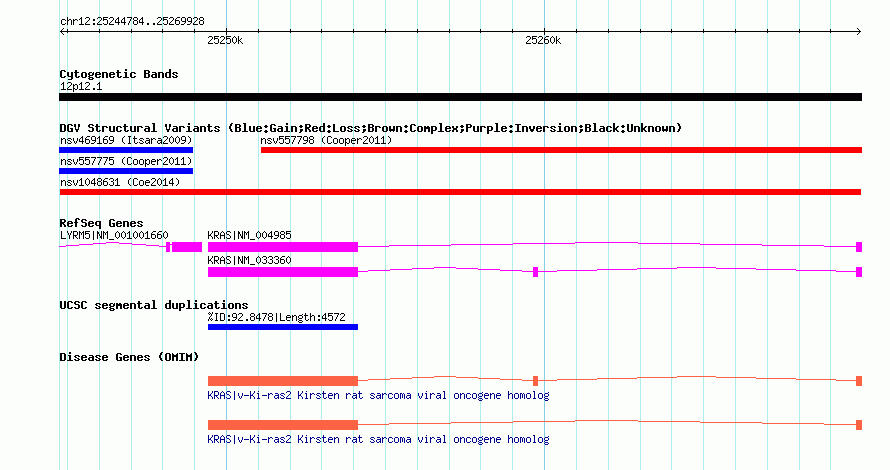
Task: Click the KRAS NM_004985 large exon block
Action: [x=283, y=247]
